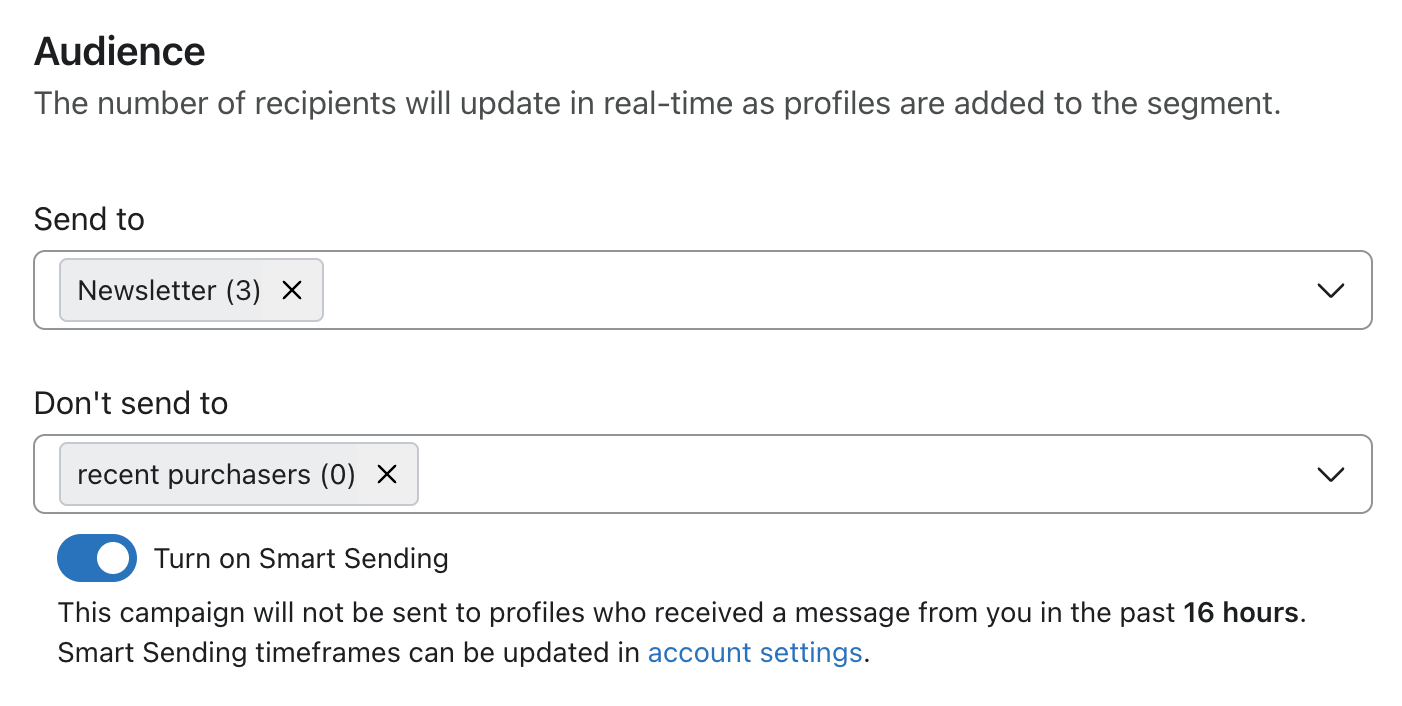Viewport: 1402px width, 706px height.
Task: Collapse the Send to recipient selector
Action: (1330, 290)
